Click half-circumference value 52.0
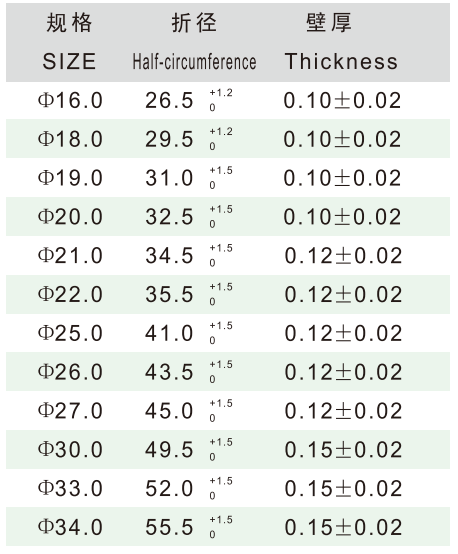This screenshot has width=458, height=554. [169, 489]
